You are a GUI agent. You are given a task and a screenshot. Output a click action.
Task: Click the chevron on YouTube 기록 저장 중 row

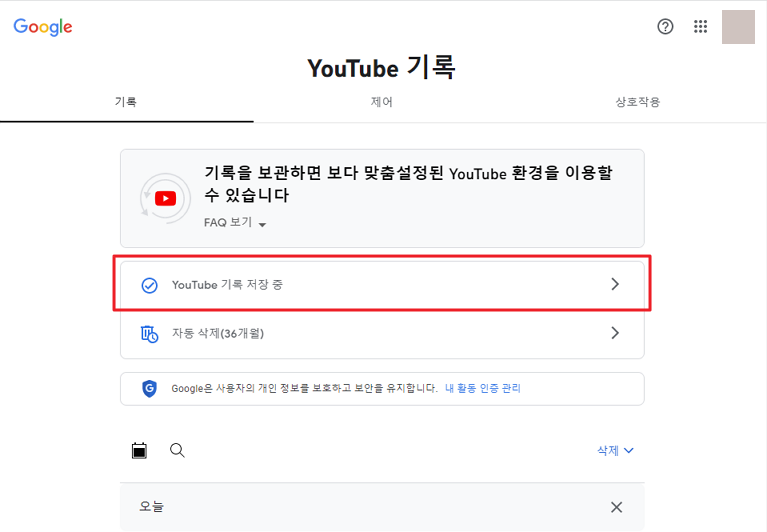coord(615,284)
